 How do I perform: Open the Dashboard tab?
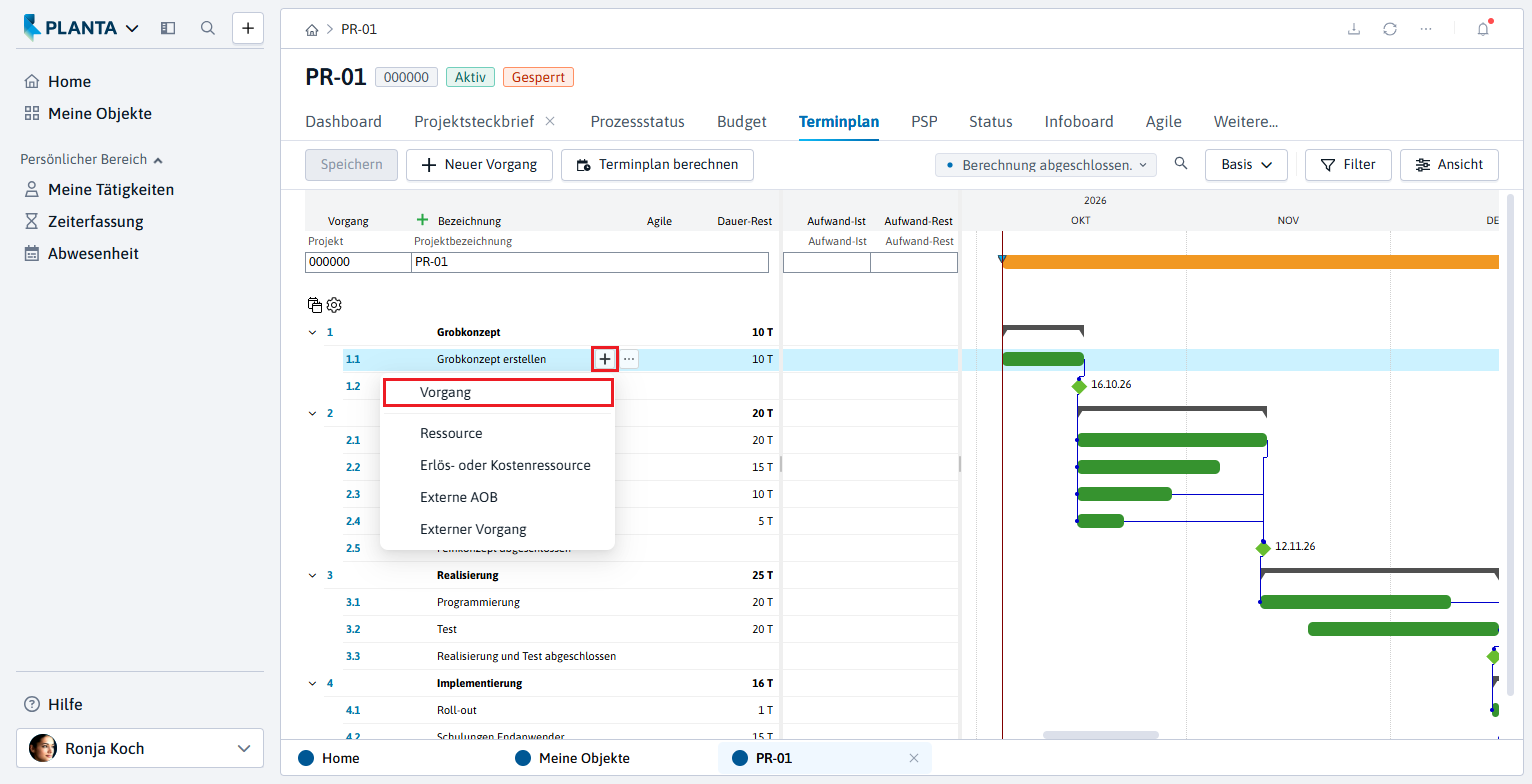coord(343,122)
